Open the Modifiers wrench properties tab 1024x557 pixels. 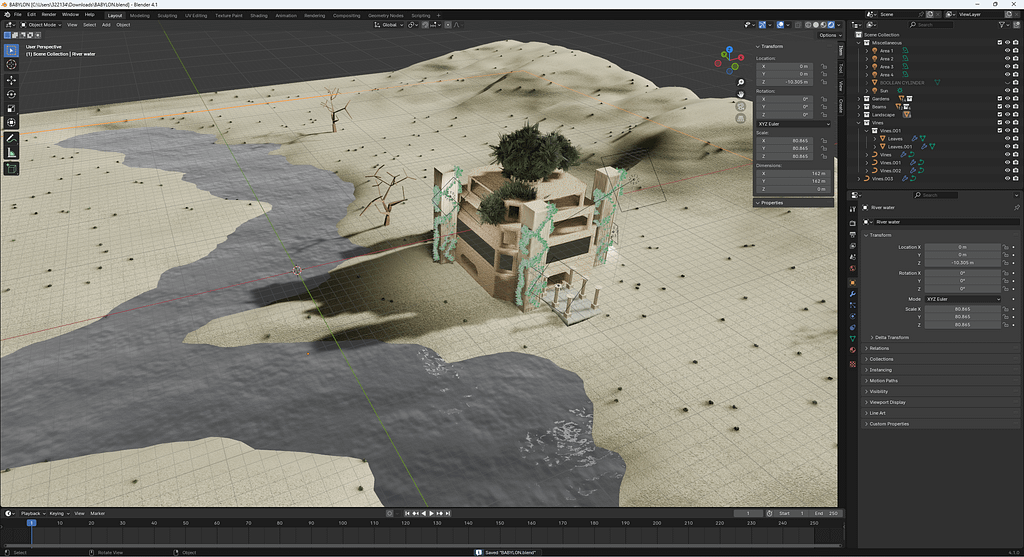(x=853, y=294)
